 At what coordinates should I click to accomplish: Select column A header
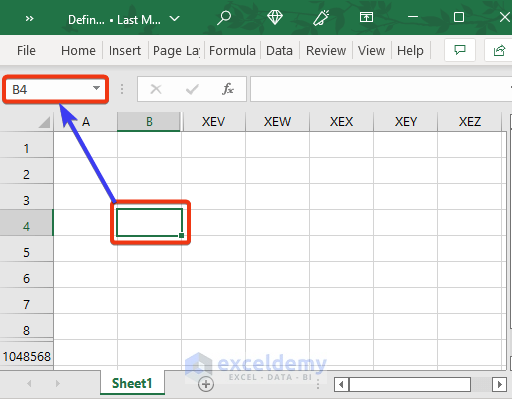[86, 122]
